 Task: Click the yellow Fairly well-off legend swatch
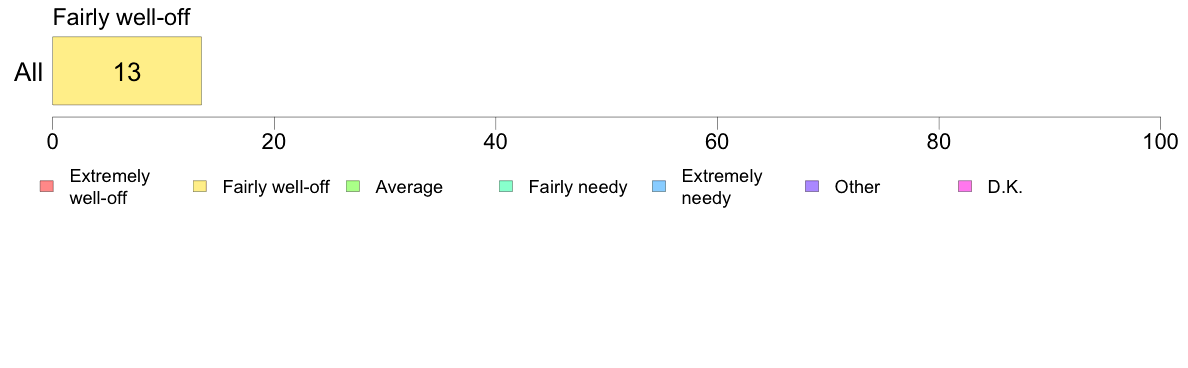tap(201, 186)
